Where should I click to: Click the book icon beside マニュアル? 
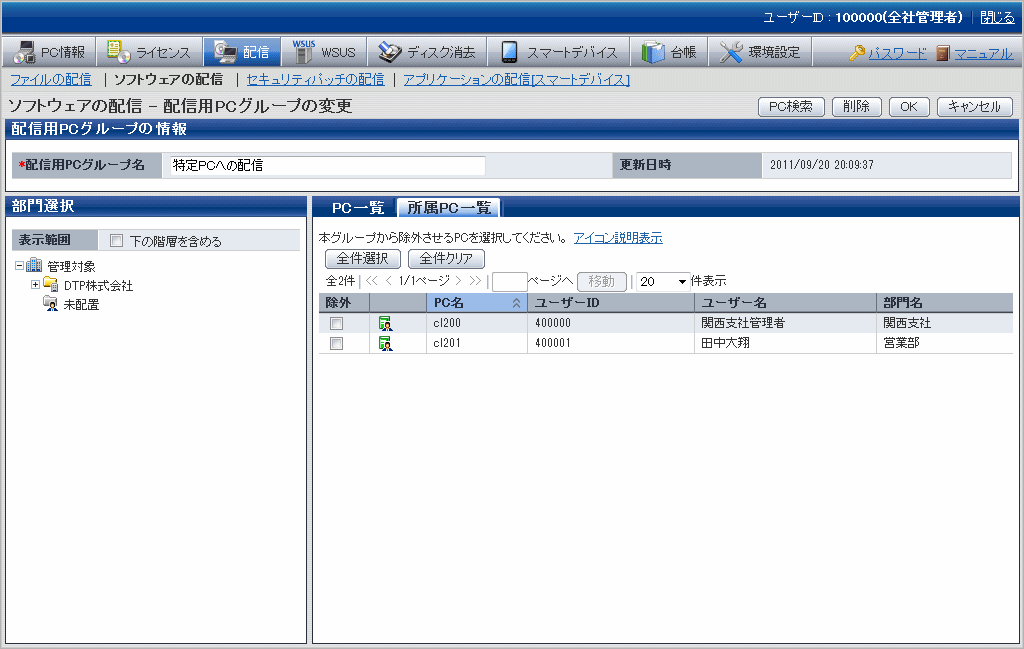click(942, 53)
